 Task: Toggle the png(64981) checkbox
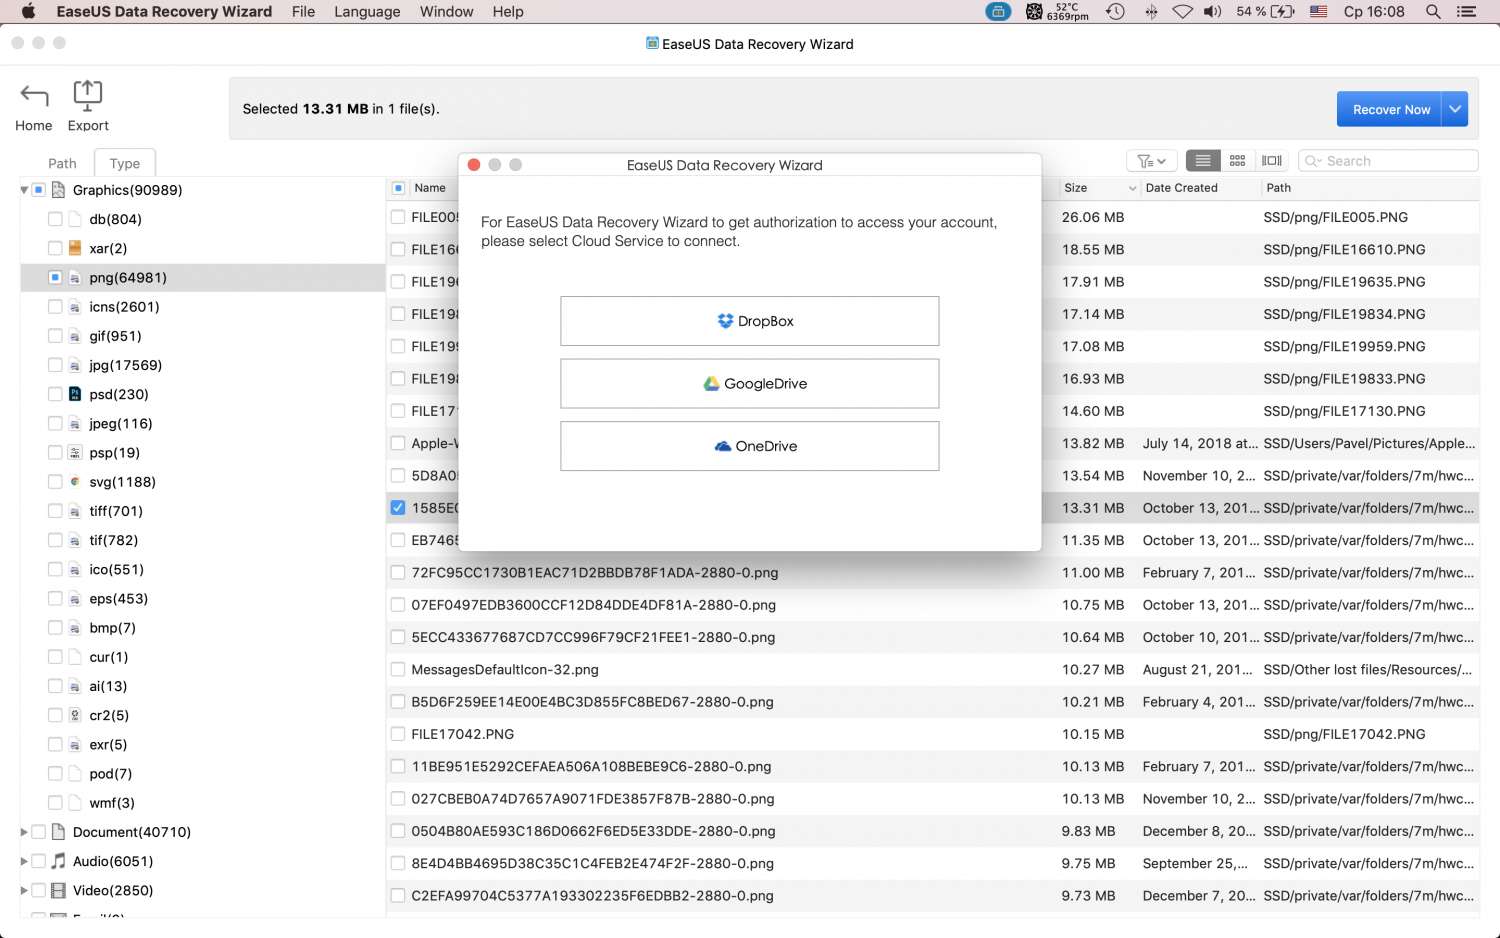[55, 277]
